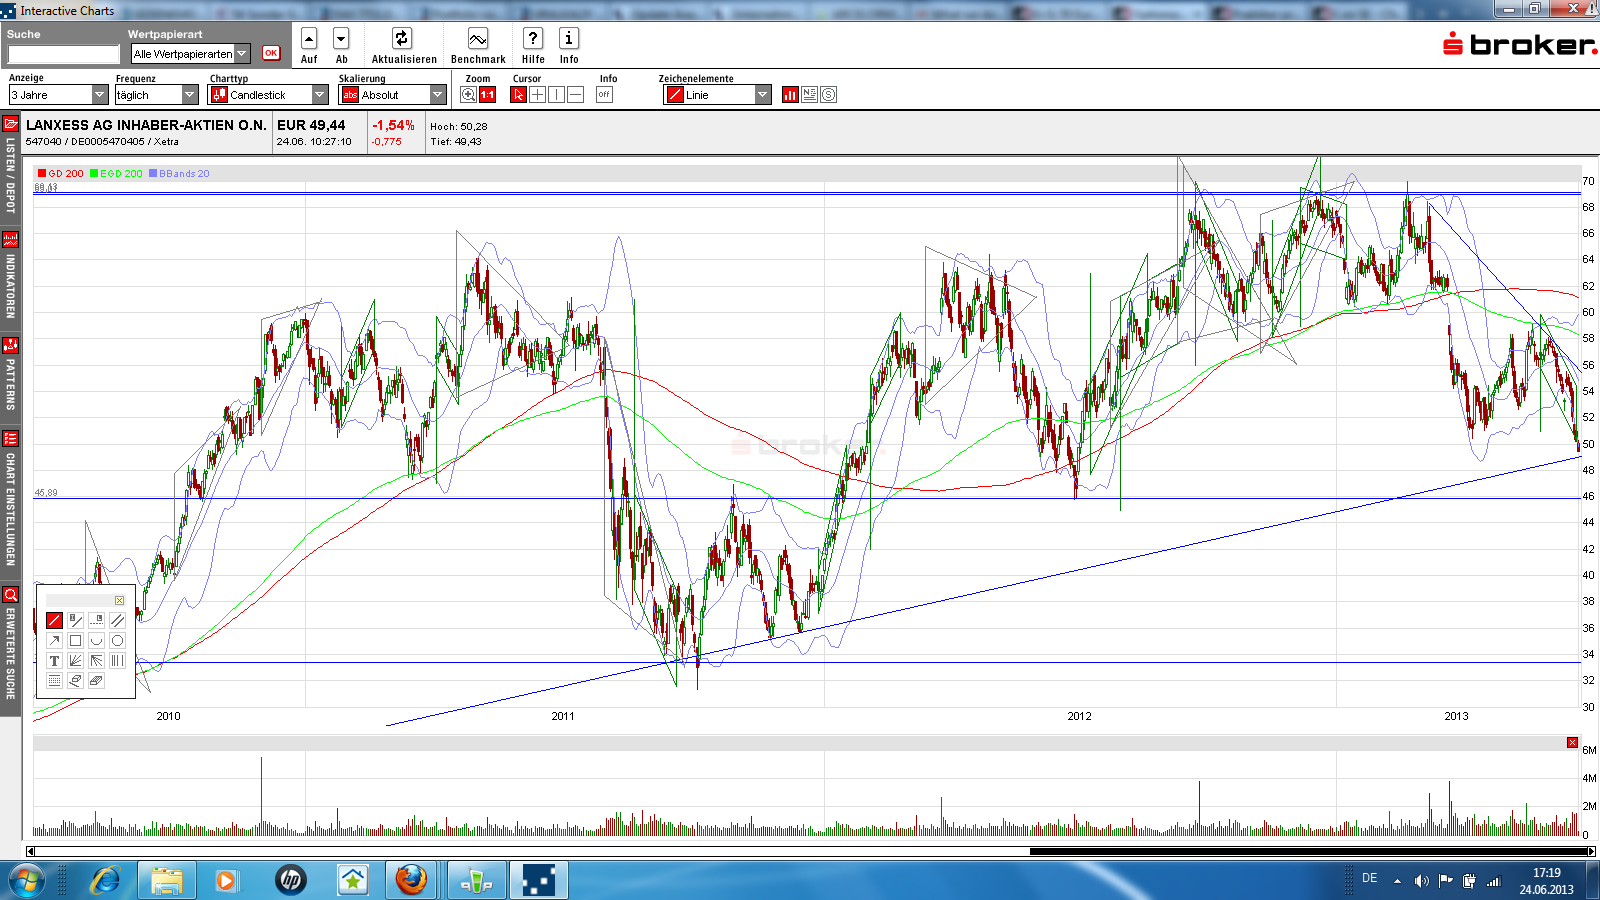
Task: Click the scrollbar left arrow
Action: pos(30,852)
